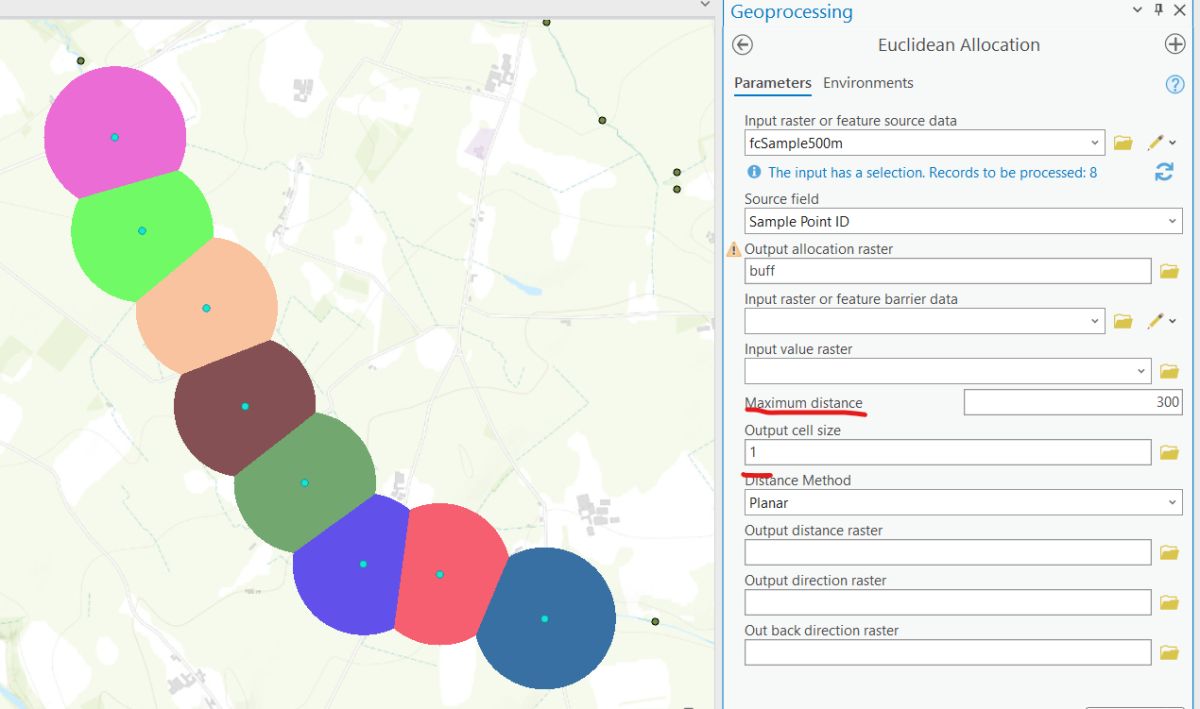Click the Out back direction raster field

click(x=948, y=652)
